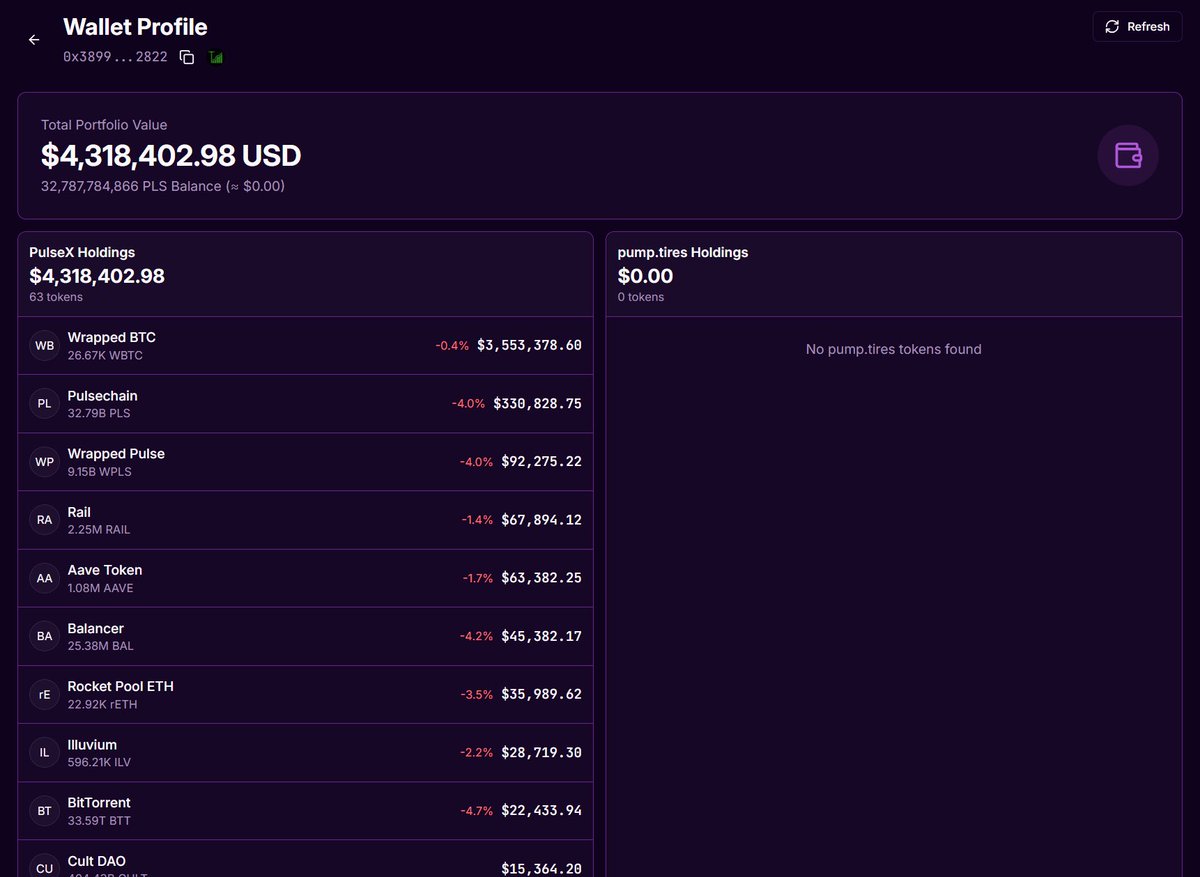Click the rE token avatar icon
1200x877 pixels.
(44, 694)
